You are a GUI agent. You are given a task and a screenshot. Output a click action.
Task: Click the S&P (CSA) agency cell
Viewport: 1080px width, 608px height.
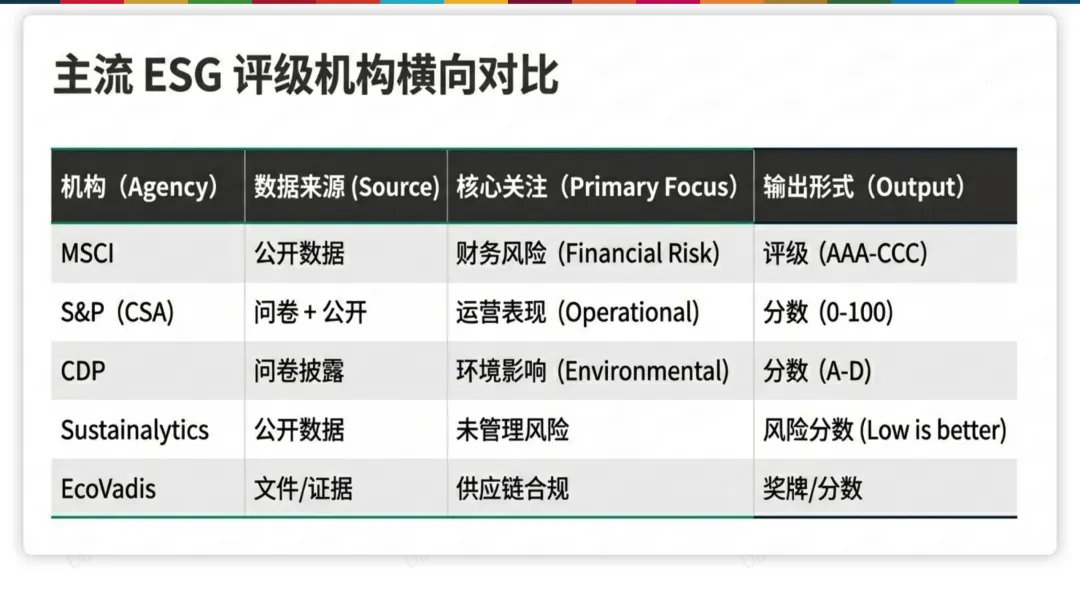pos(148,312)
